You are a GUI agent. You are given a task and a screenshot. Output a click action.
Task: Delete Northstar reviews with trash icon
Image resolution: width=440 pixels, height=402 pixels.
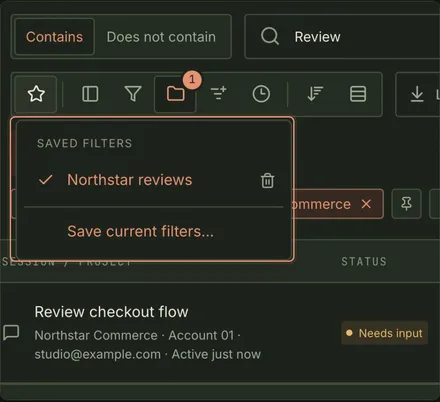tap(267, 180)
